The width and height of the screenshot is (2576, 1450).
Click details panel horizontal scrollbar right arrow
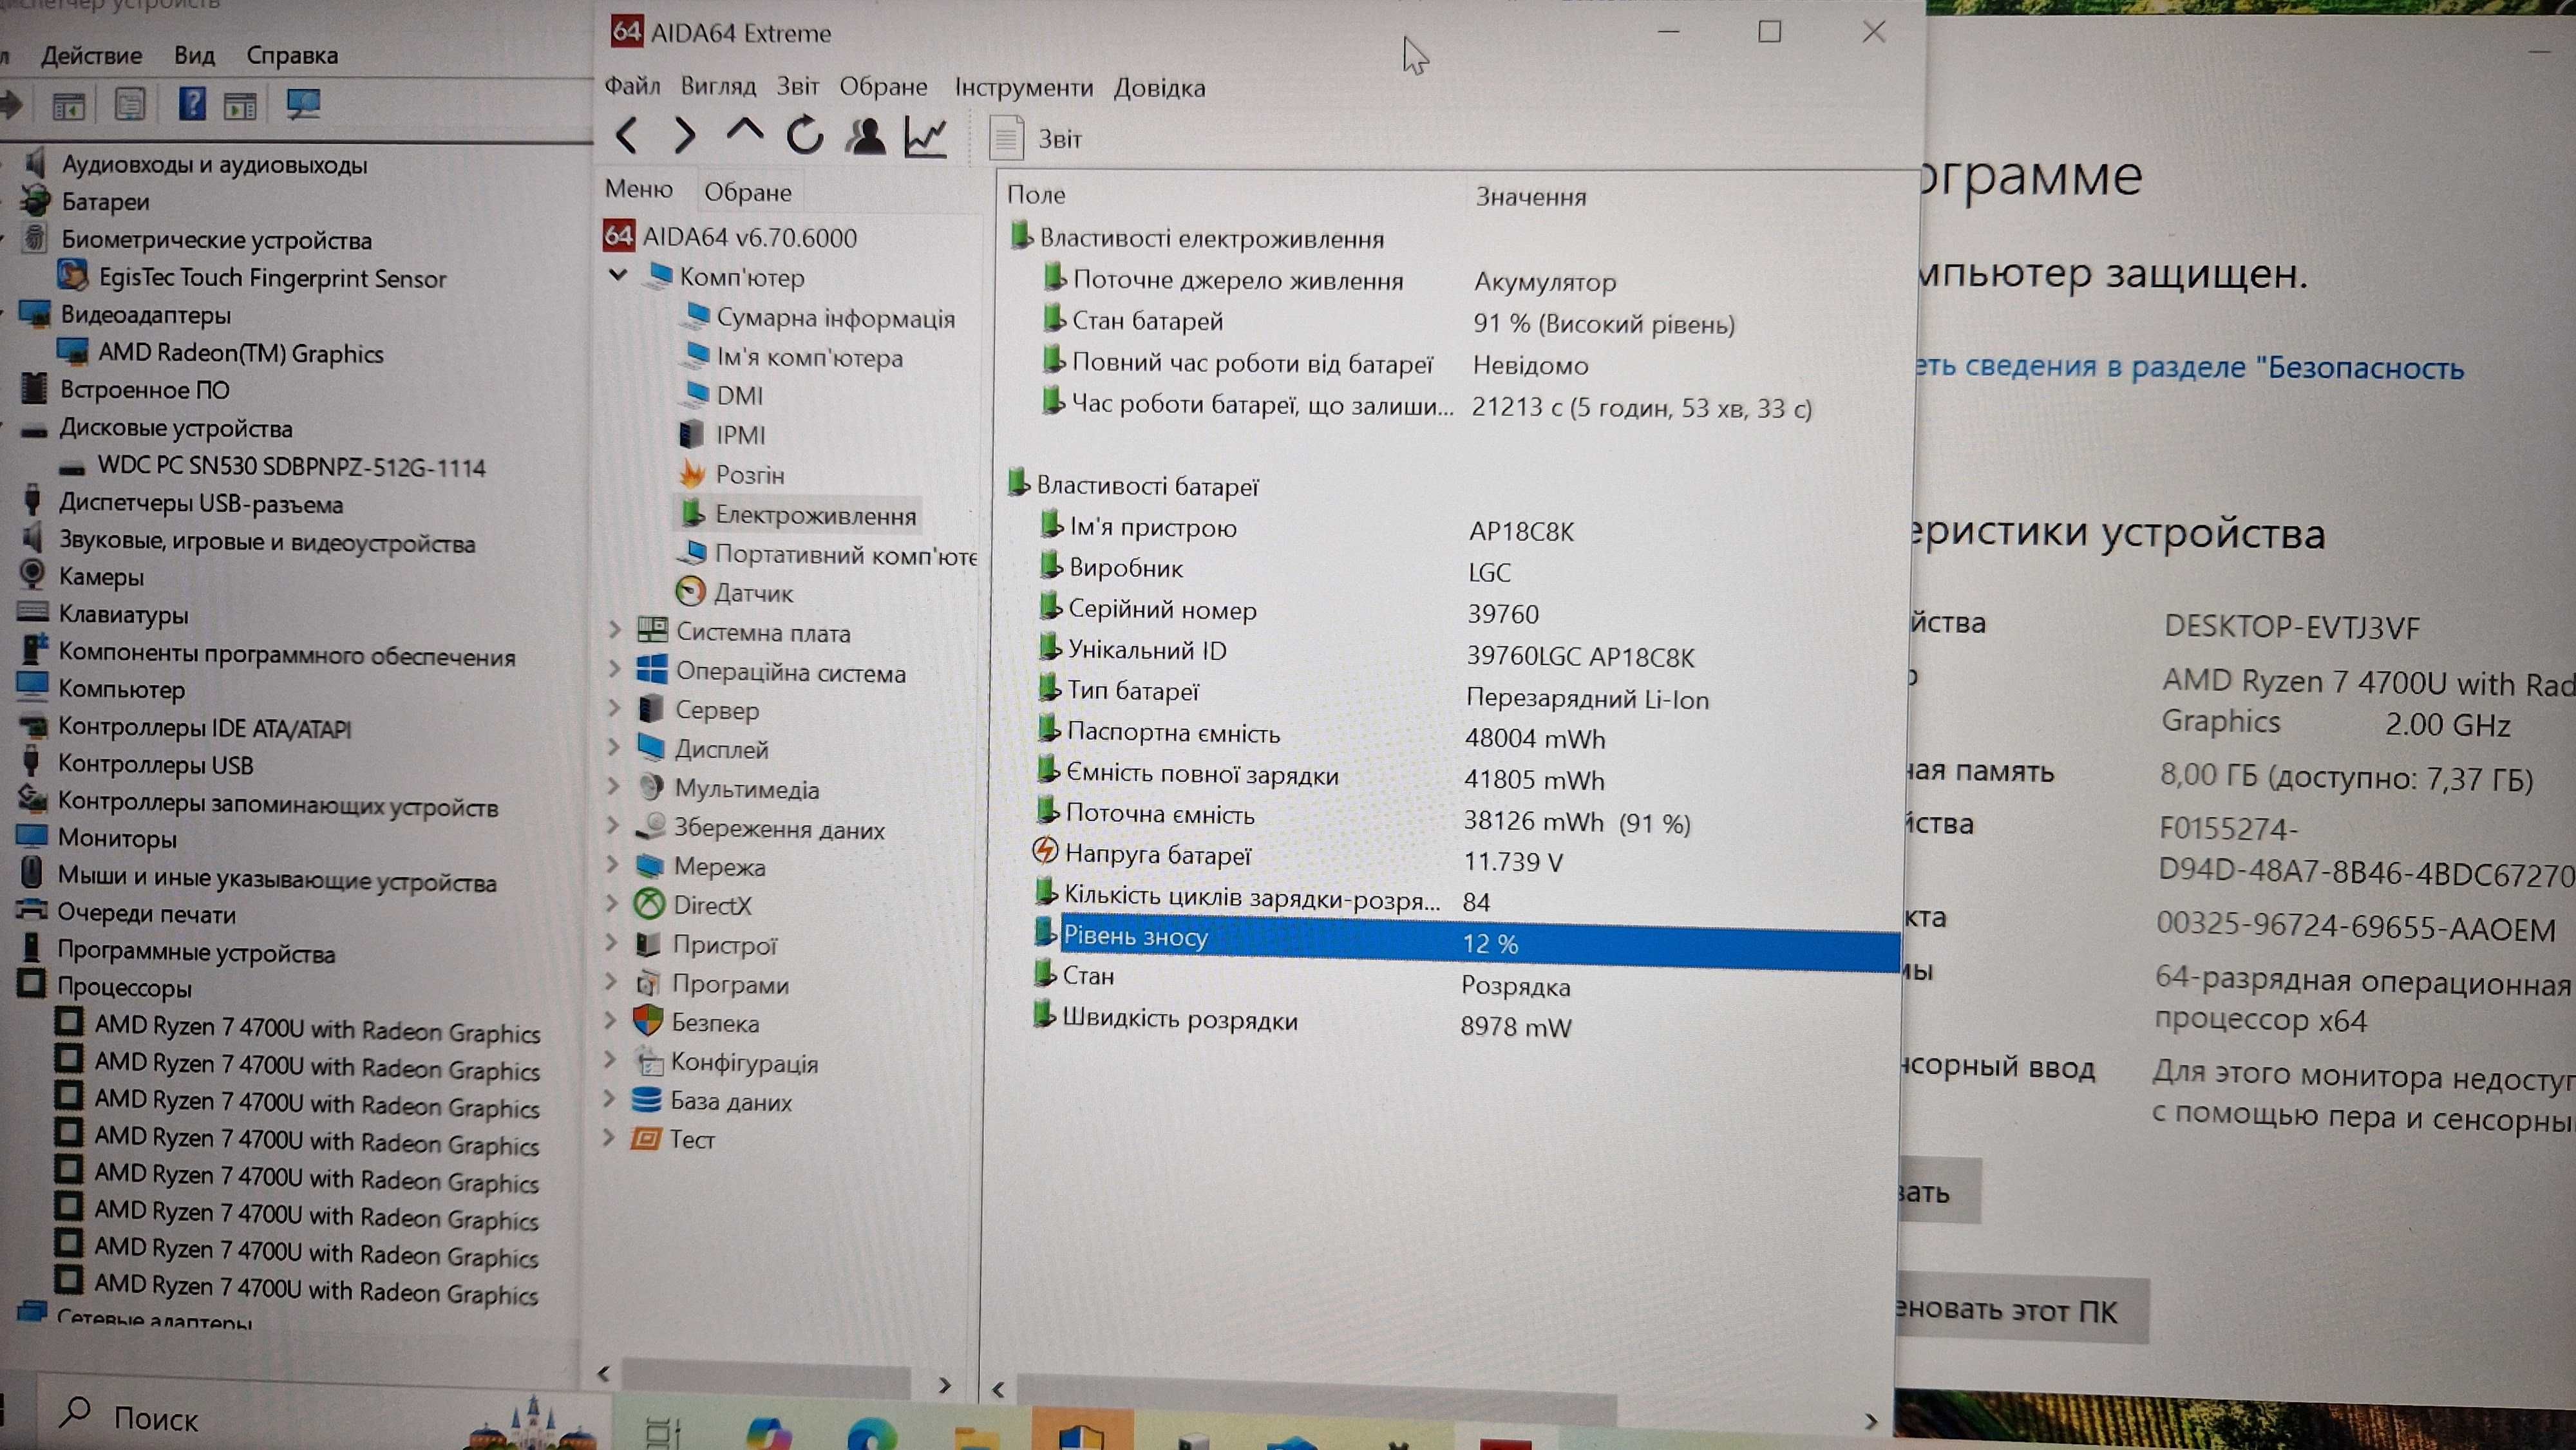1871,1421
